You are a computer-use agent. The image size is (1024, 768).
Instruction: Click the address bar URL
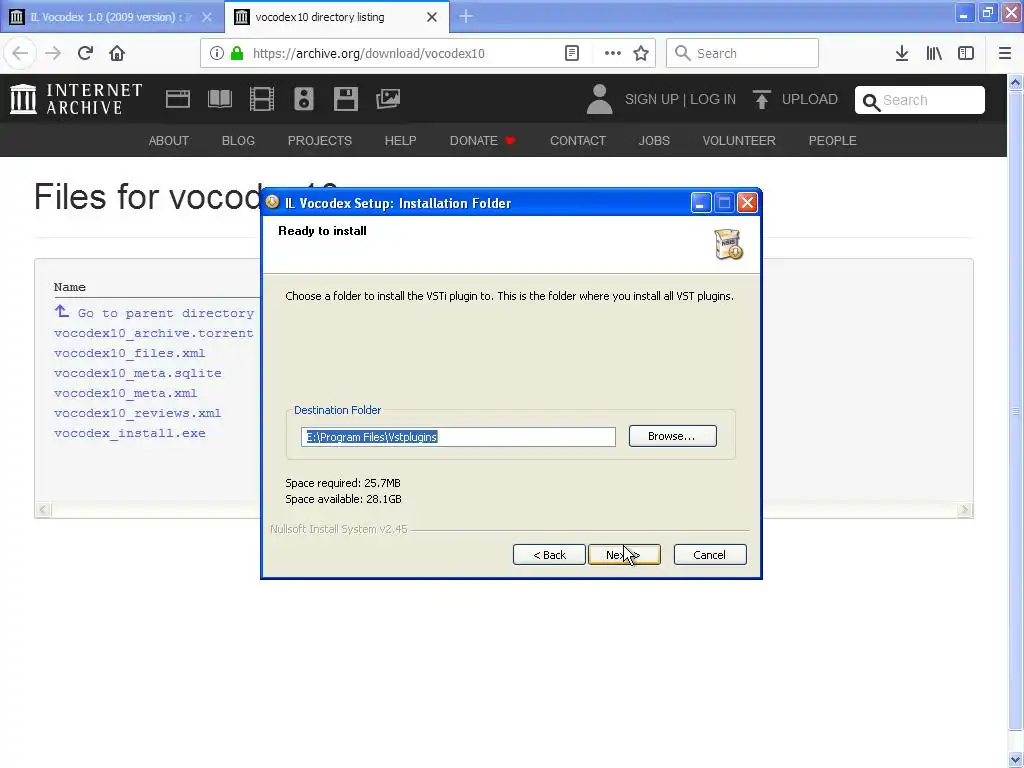coord(368,54)
